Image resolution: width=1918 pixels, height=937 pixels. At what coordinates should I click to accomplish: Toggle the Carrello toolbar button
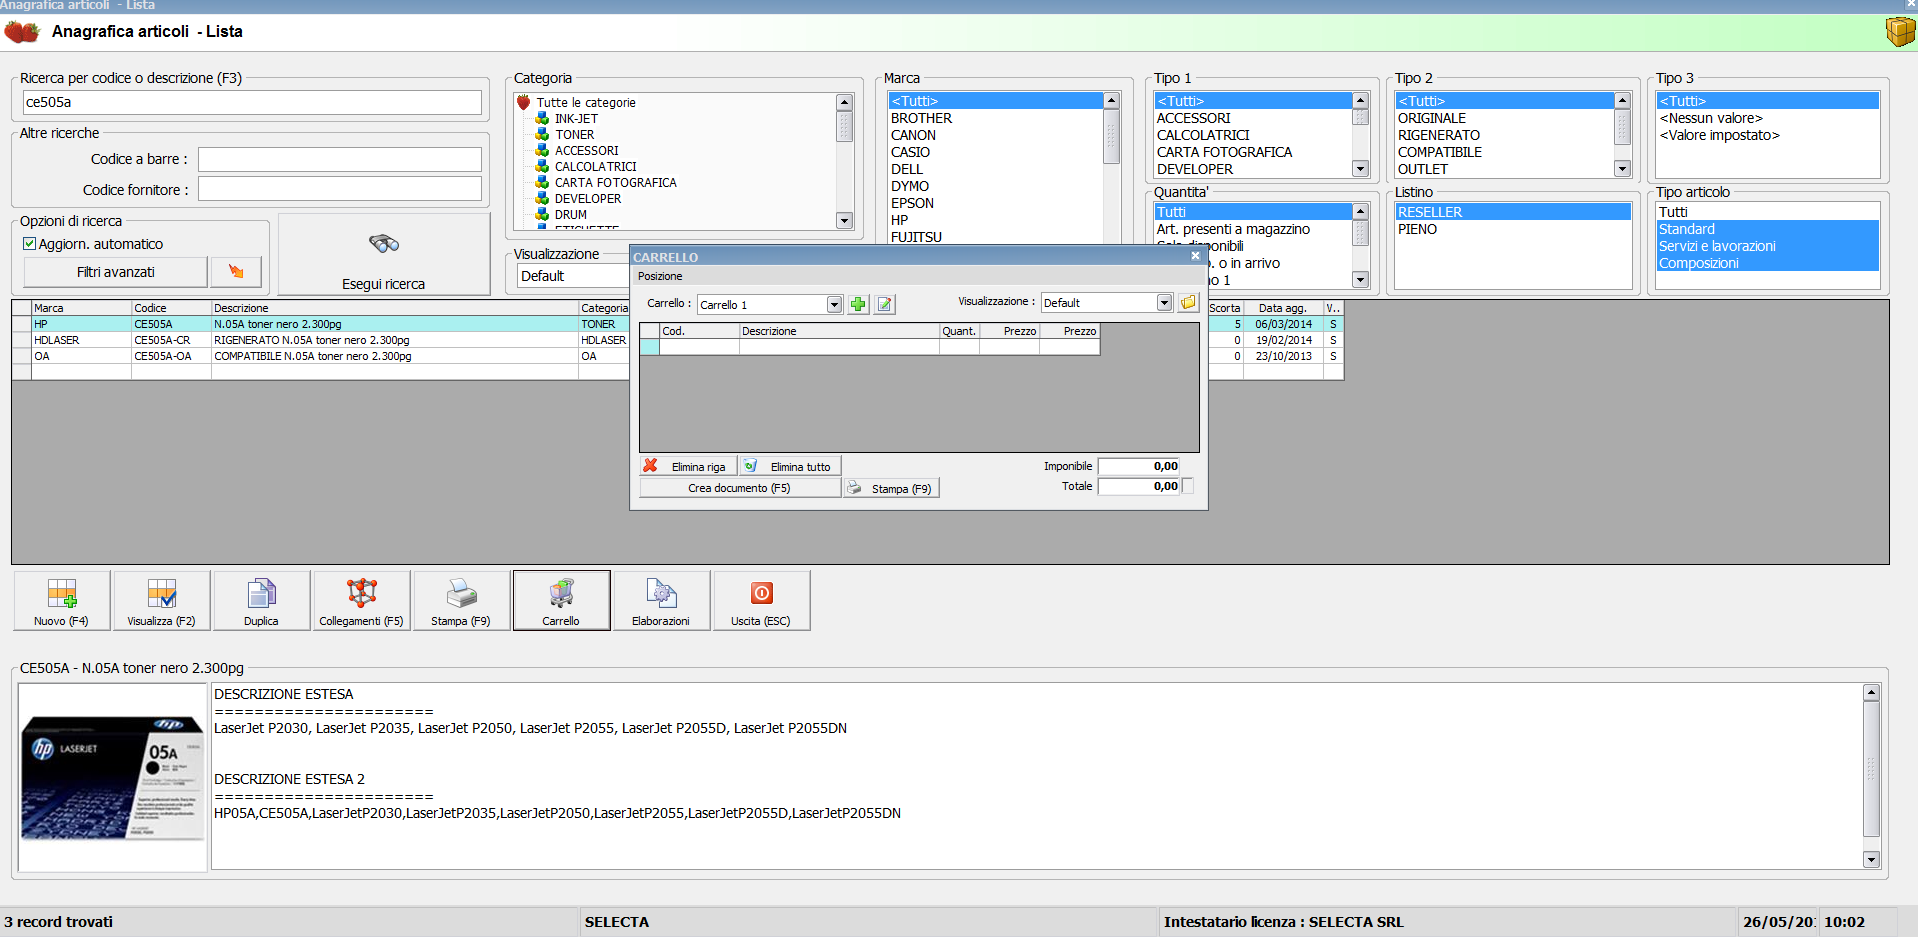point(561,600)
